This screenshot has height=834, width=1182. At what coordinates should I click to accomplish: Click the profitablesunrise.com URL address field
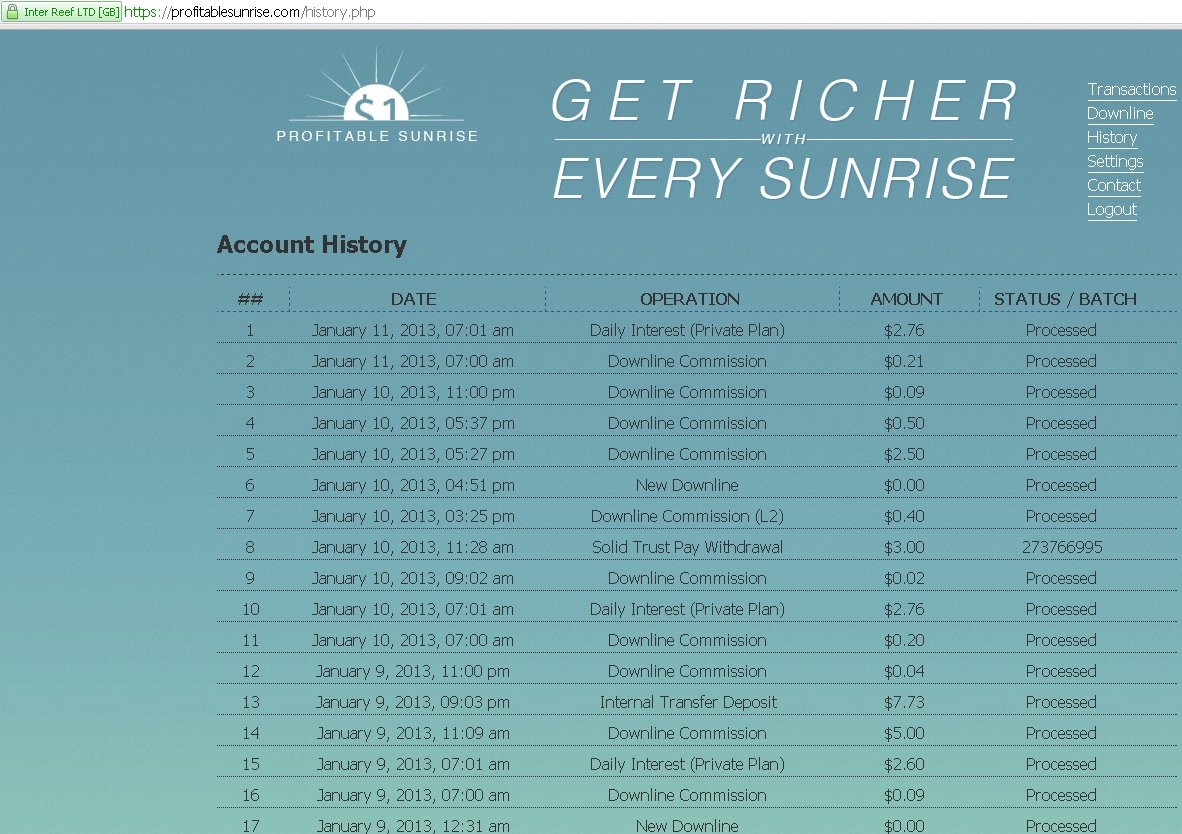click(250, 12)
